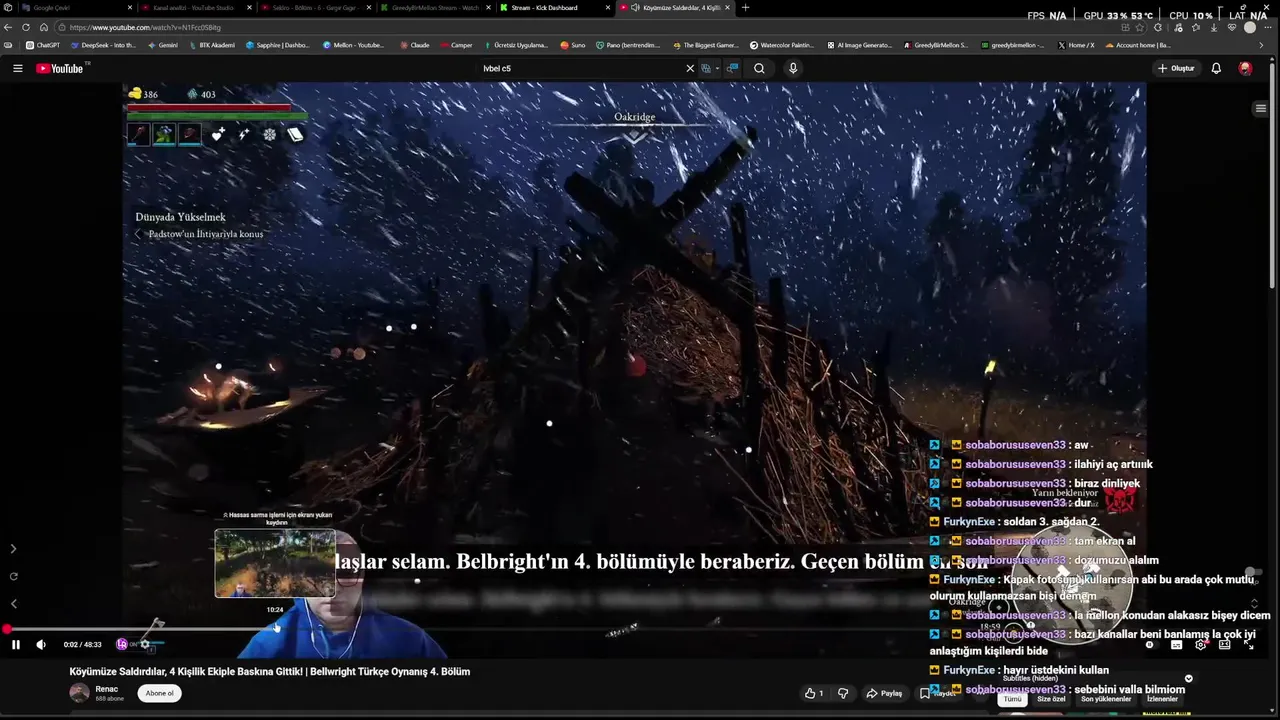
Task: Toggle subtitles on the player
Action: coord(1177,645)
